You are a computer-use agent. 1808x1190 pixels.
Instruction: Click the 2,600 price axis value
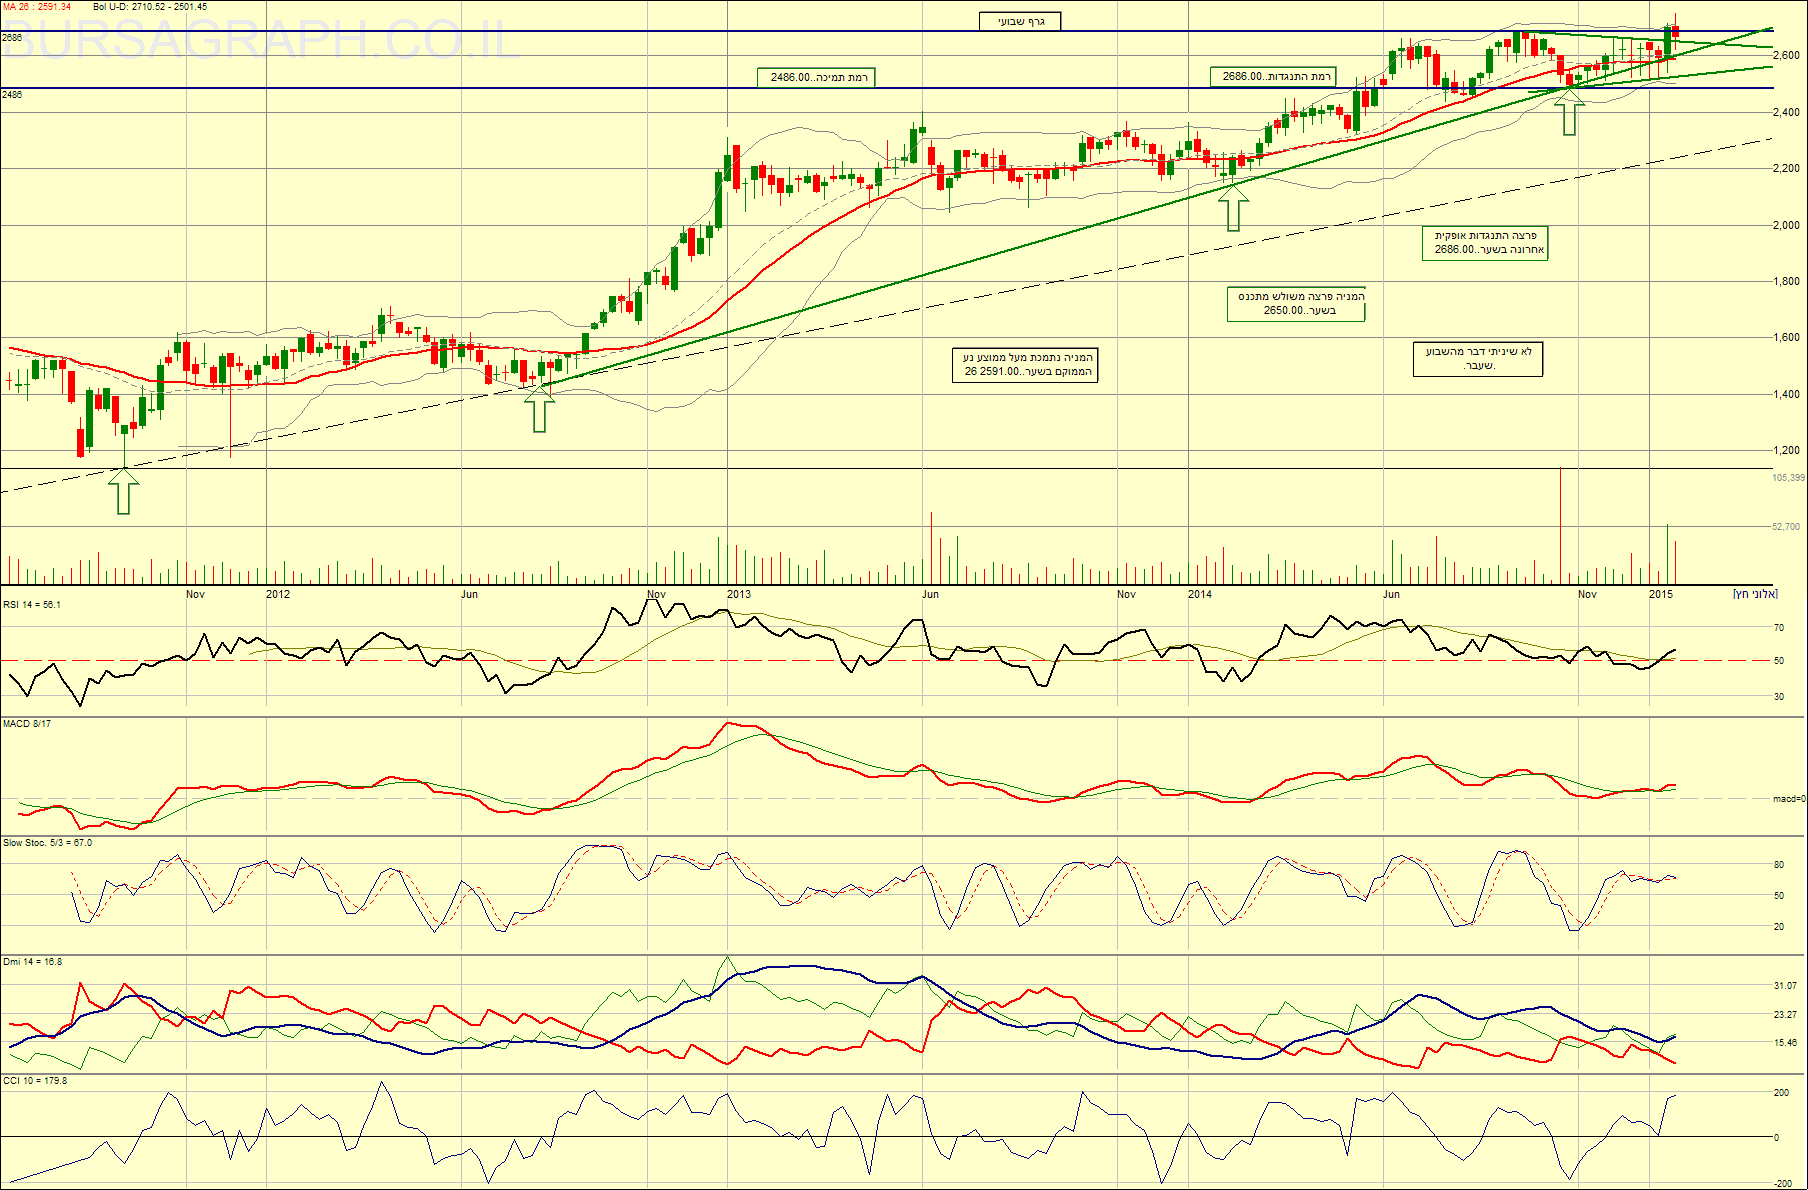point(1786,56)
